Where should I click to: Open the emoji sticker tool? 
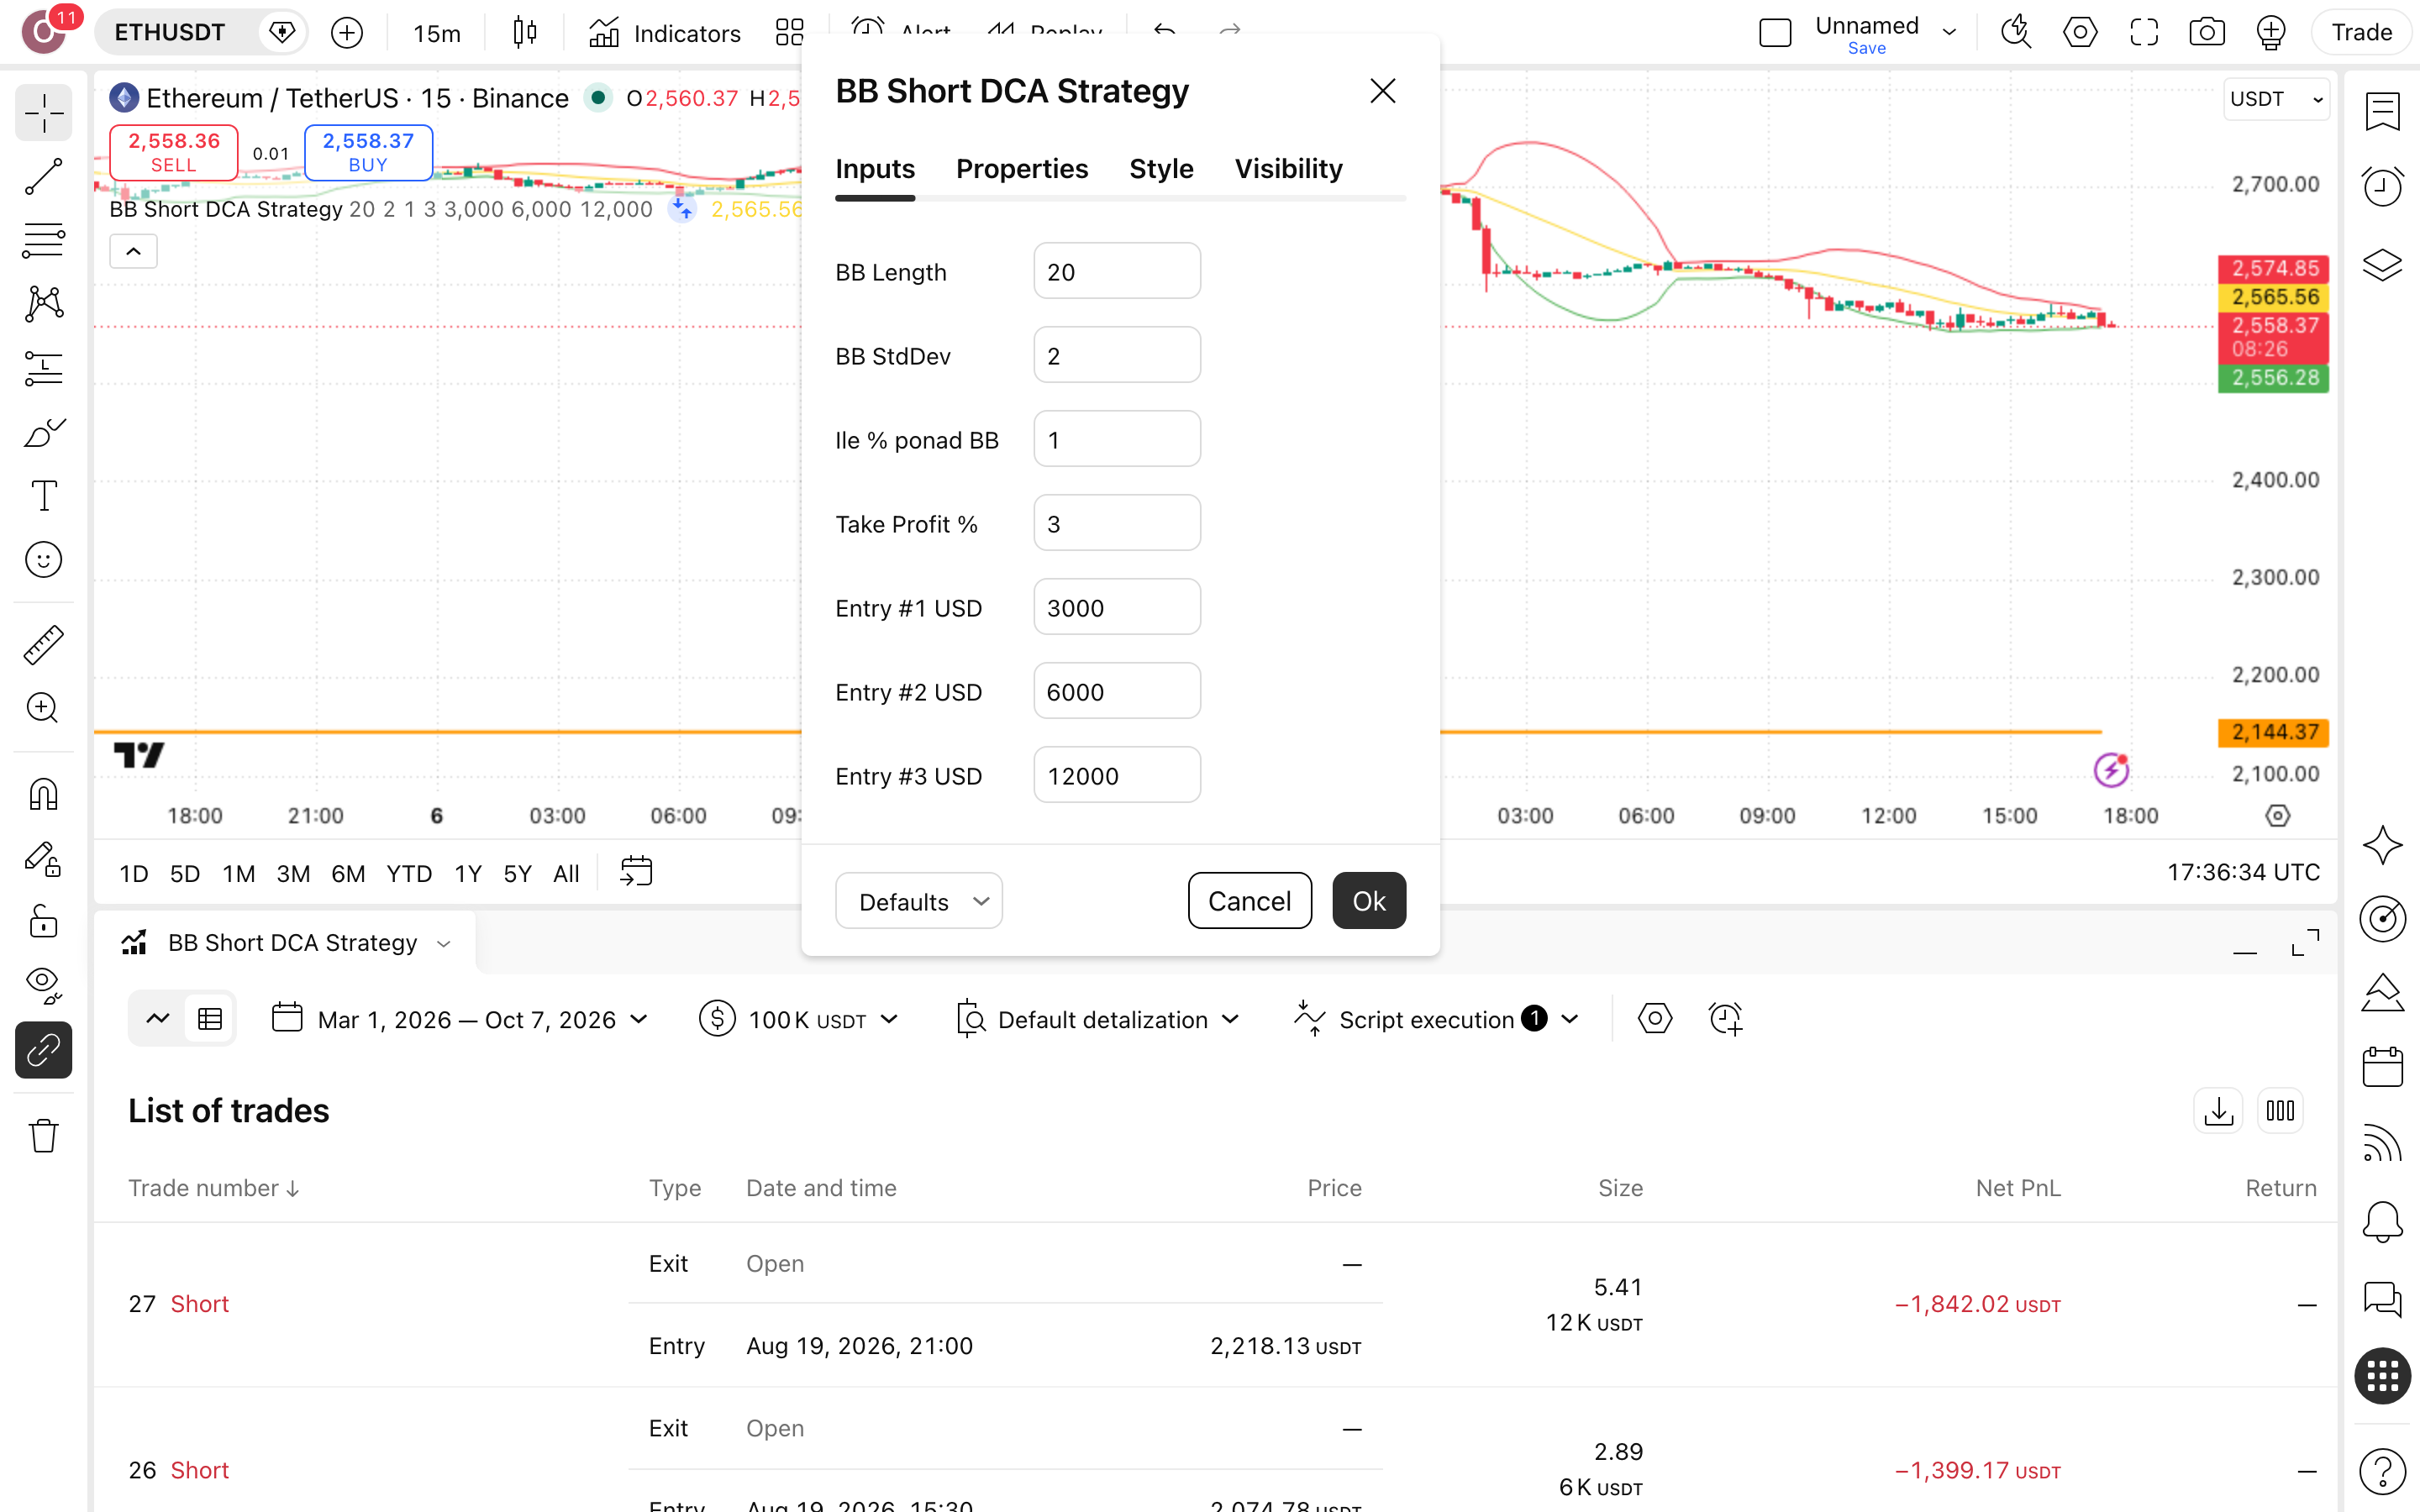coord(43,560)
